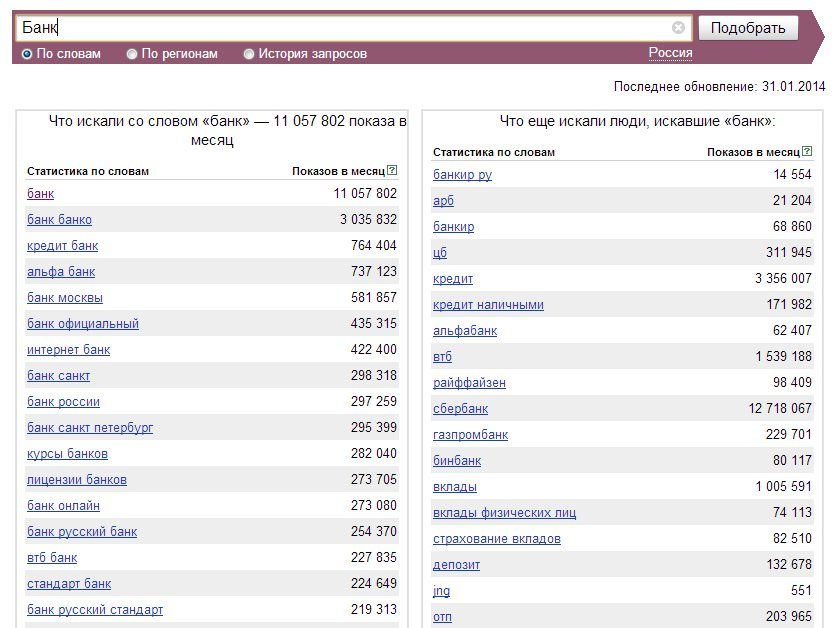Open the курсы банков keyword link
Viewport: 835px width, 628px height.
(x=68, y=454)
